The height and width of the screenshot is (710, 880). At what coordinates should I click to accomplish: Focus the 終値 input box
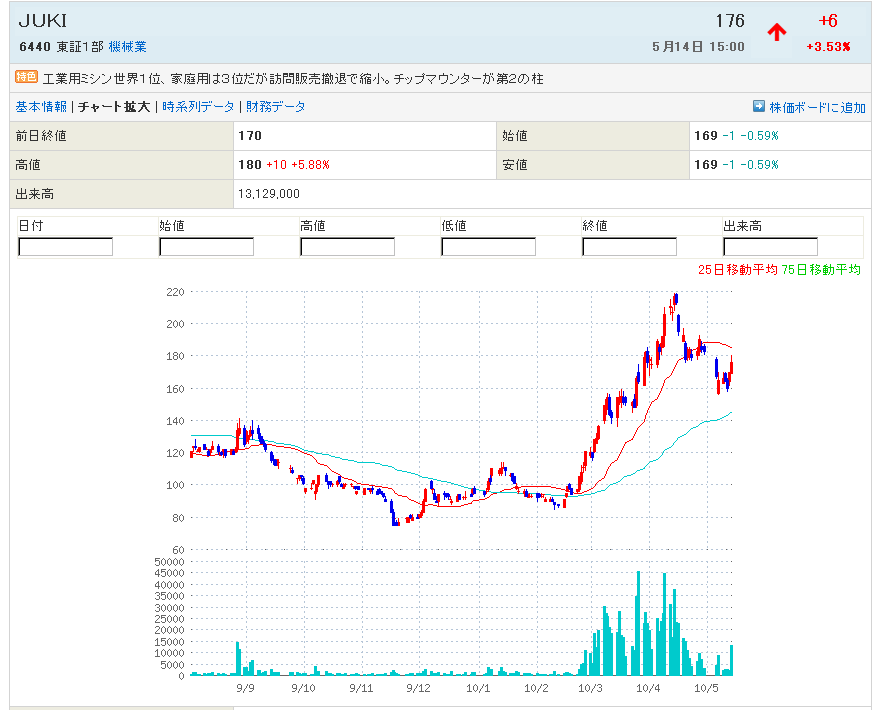pyautogui.click(x=630, y=247)
